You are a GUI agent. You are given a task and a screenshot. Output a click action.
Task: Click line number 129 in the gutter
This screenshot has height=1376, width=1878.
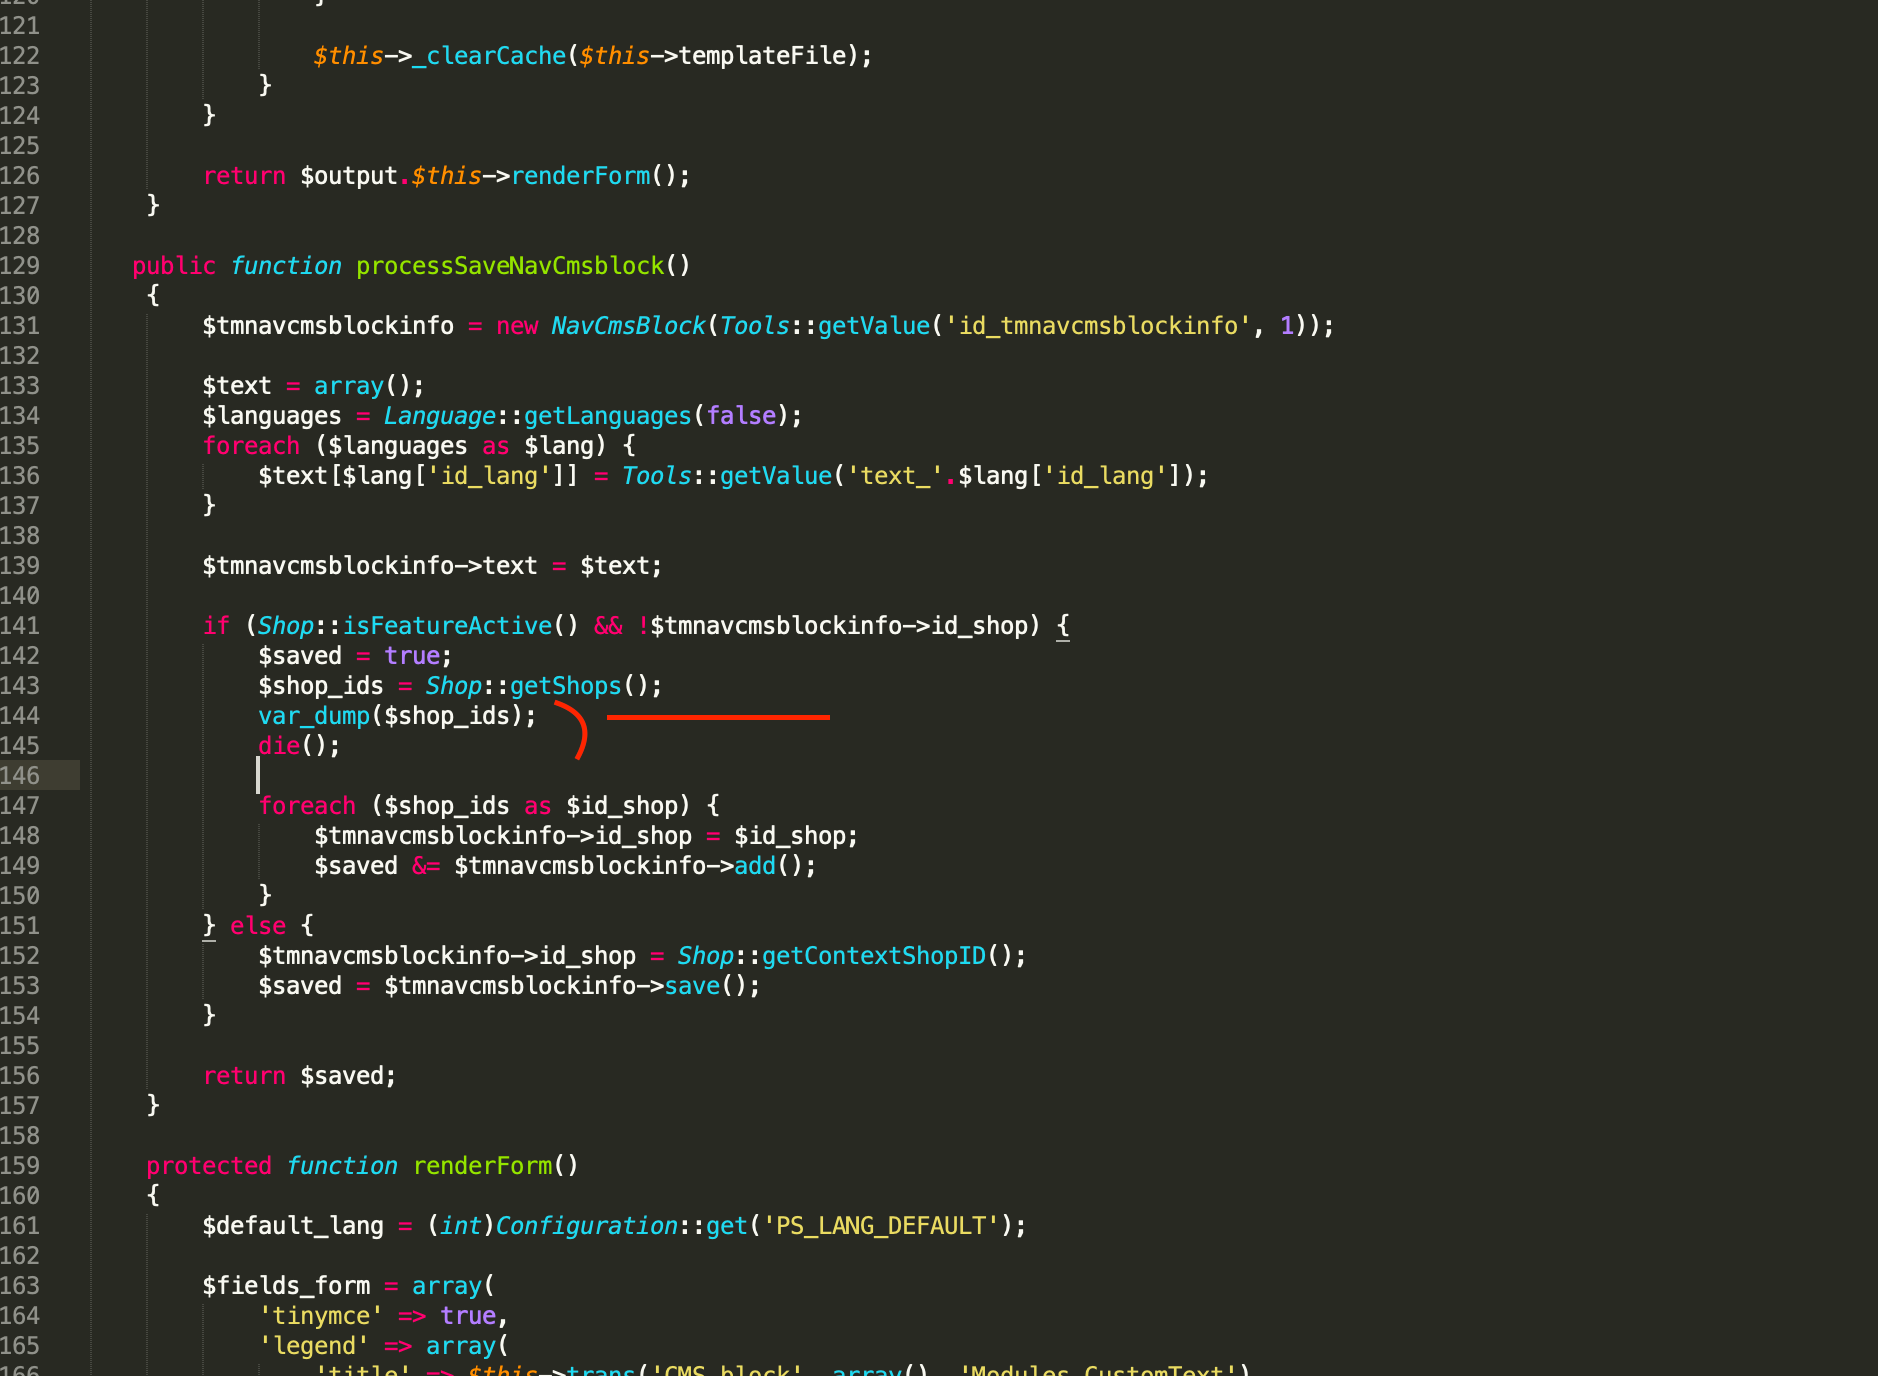pos(20,266)
